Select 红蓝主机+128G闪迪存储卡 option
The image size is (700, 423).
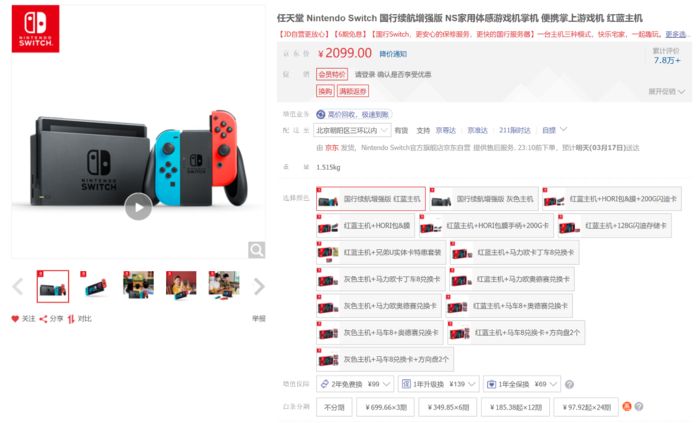point(614,225)
